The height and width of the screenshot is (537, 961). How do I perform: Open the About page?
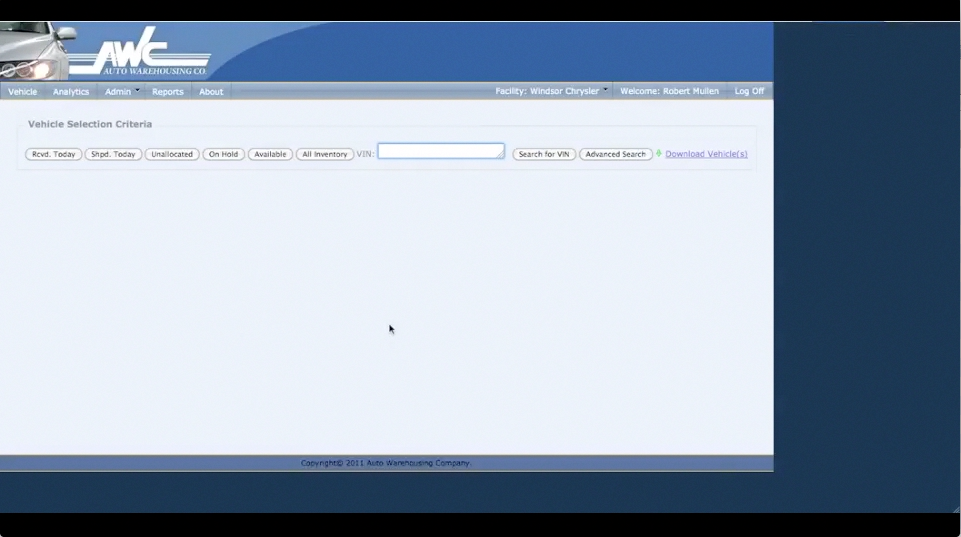pos(211,92)
